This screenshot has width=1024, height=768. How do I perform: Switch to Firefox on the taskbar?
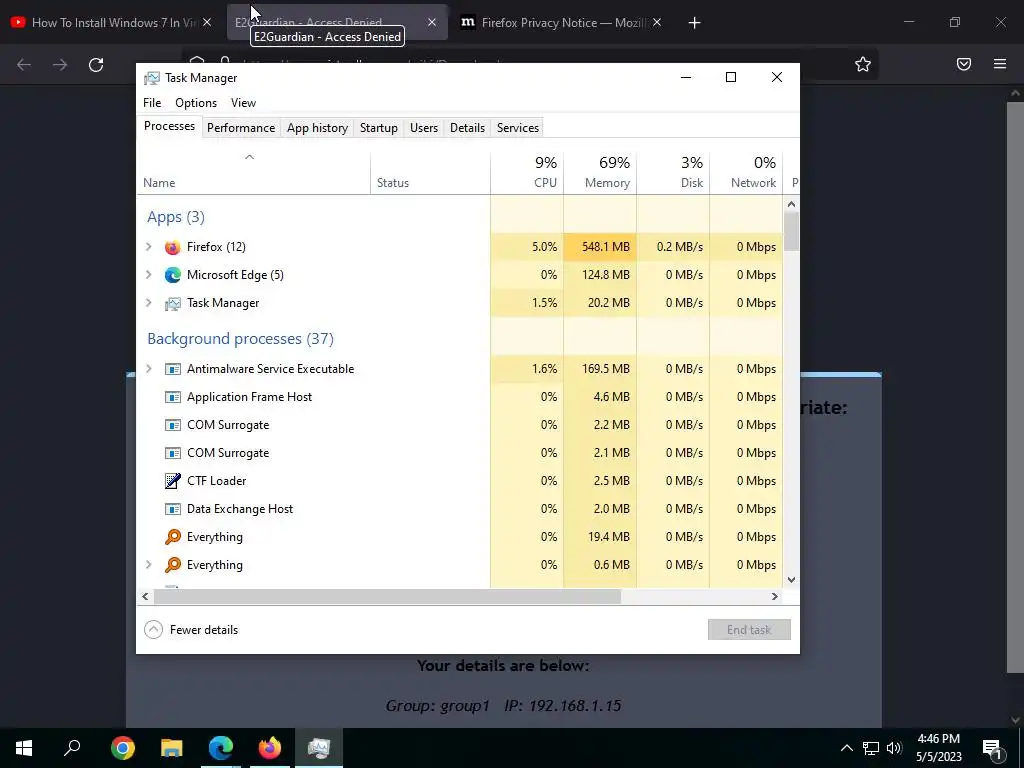pos(270,748)
